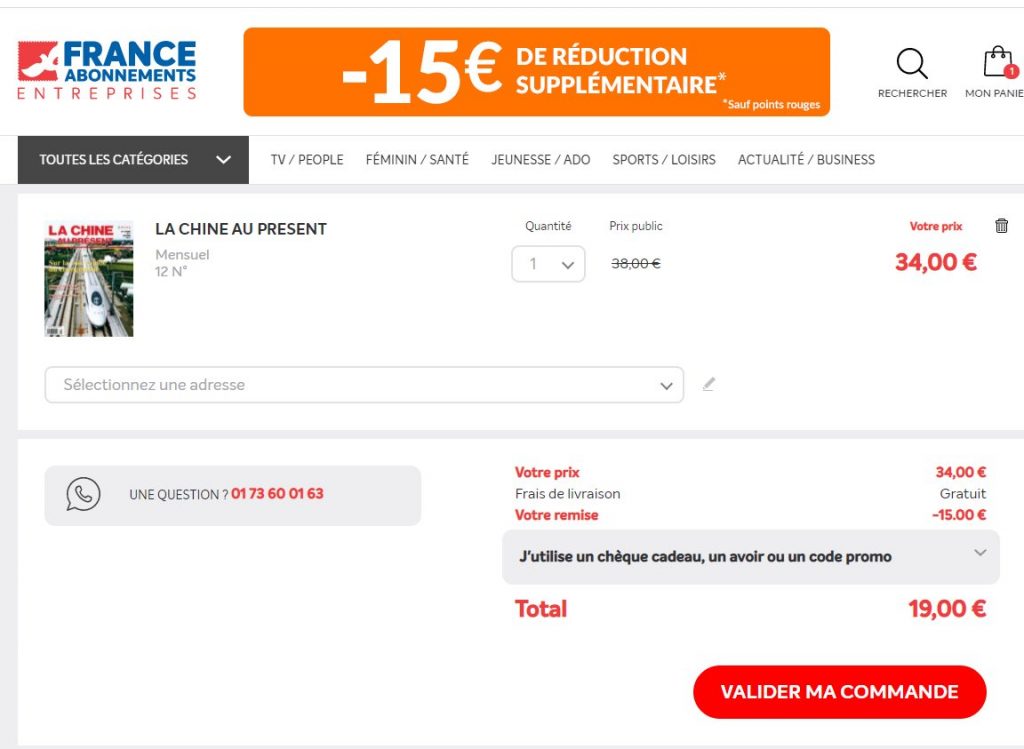The height and width of the screenshot is (749, 1024).
Task: Call the 01 73 60 01 63 phone link
Action: (277, 494)
